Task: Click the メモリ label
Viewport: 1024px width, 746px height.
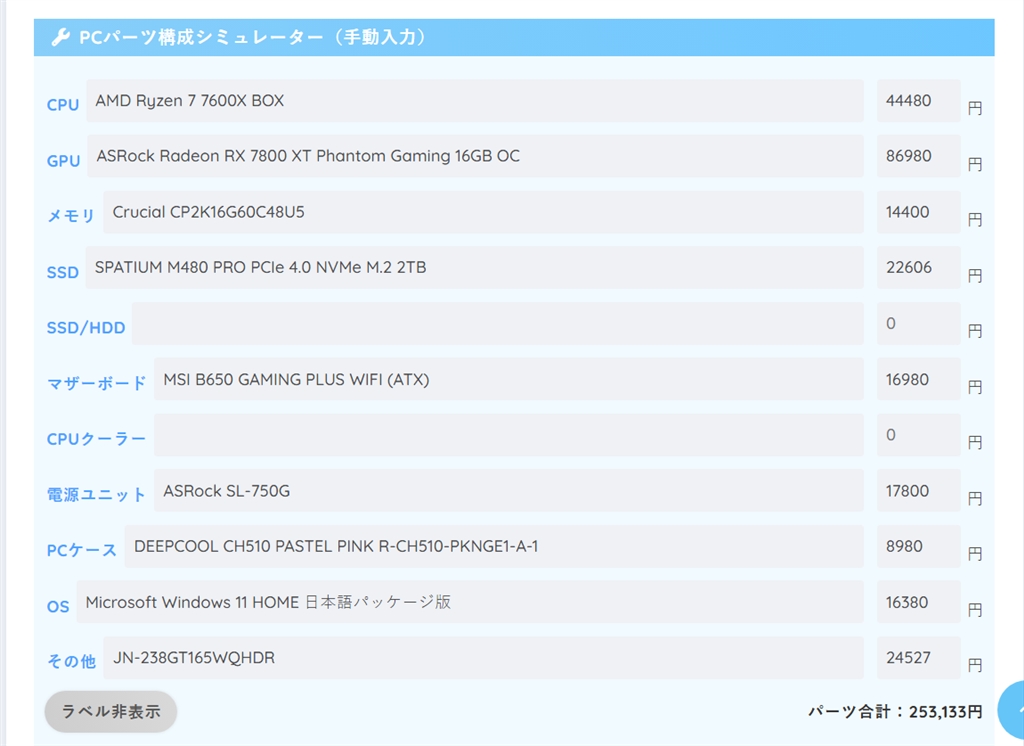Action: (x=71, y=216)
